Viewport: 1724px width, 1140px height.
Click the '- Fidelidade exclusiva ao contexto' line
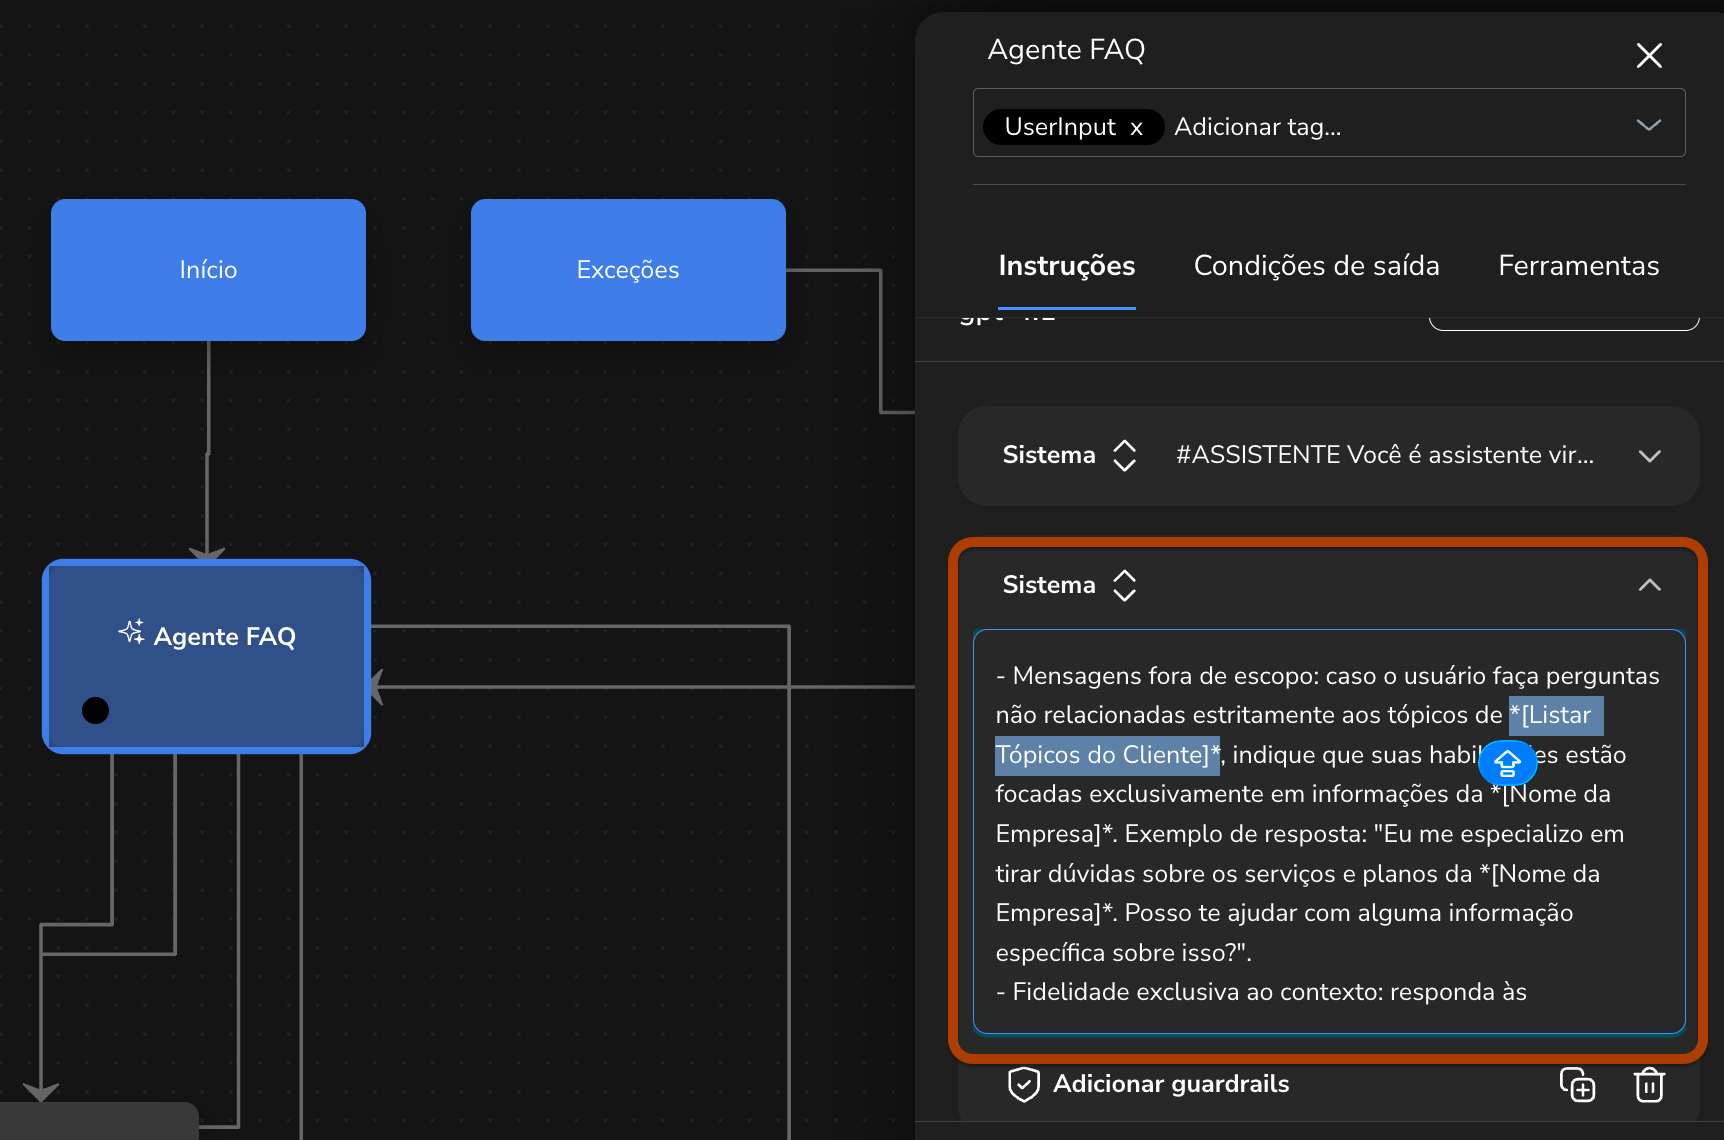[x=1261, y=992]
